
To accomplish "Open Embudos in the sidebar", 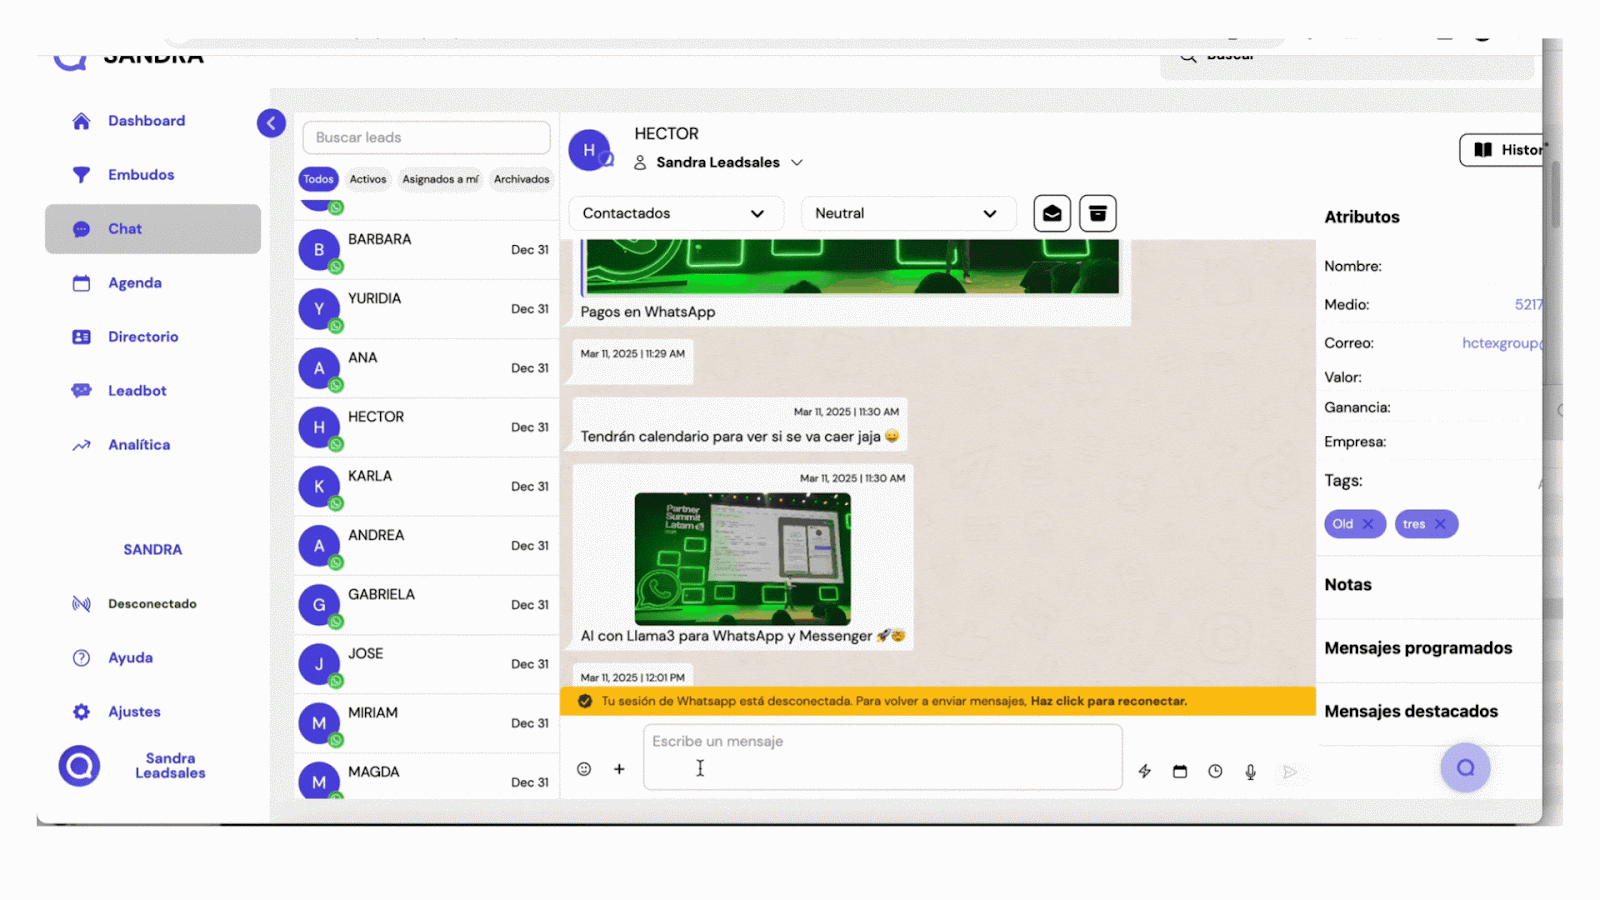I will [141, 175].
